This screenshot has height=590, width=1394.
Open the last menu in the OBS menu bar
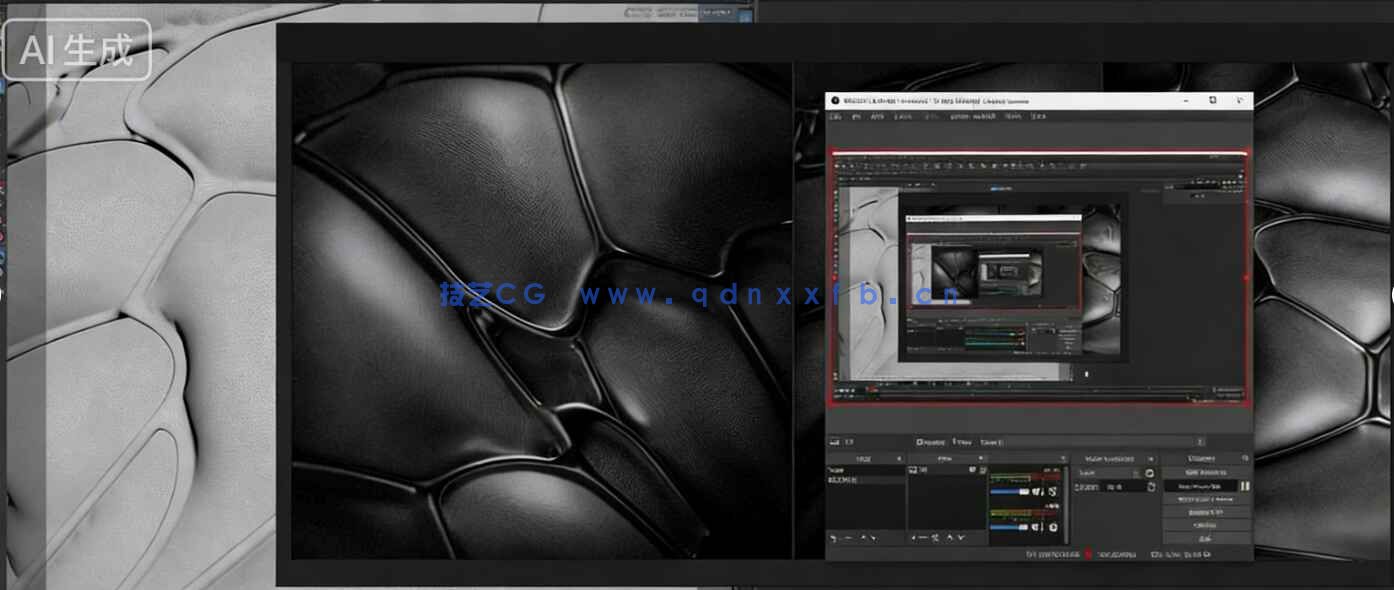coord(1038,117)
